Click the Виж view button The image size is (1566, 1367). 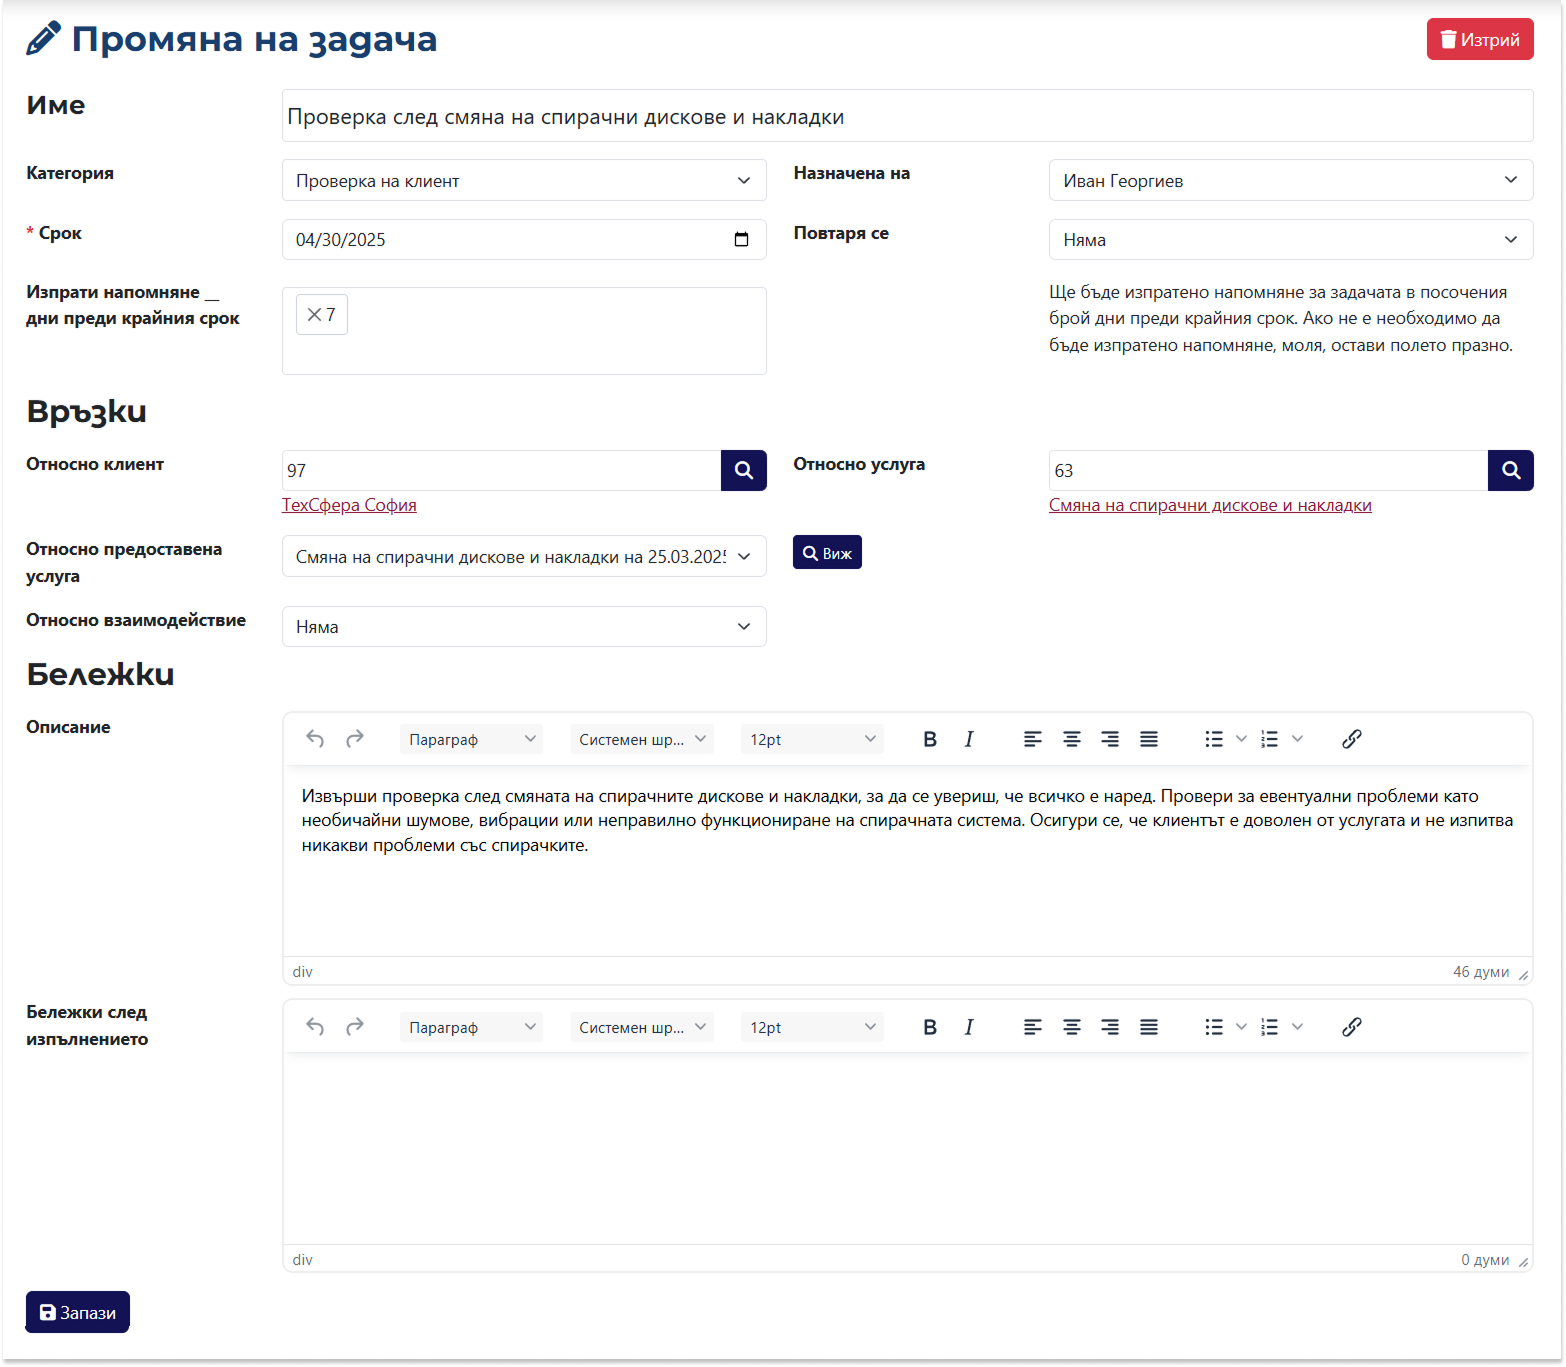click(x=827, y=553)
